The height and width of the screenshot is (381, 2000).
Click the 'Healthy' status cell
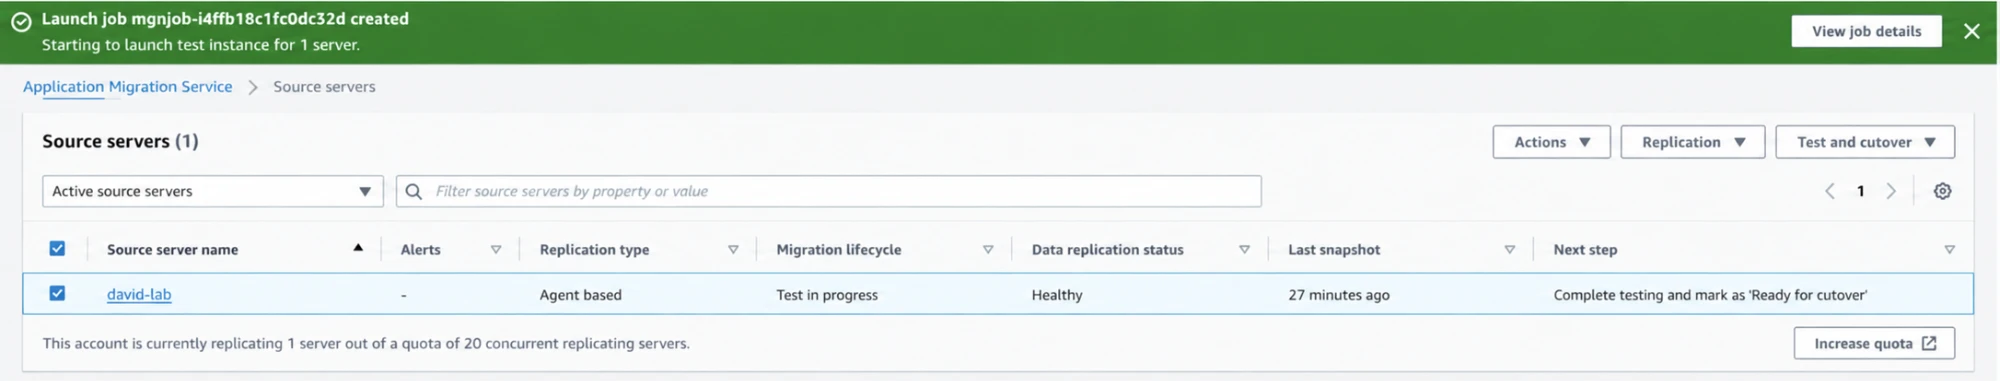[1057, 295]
